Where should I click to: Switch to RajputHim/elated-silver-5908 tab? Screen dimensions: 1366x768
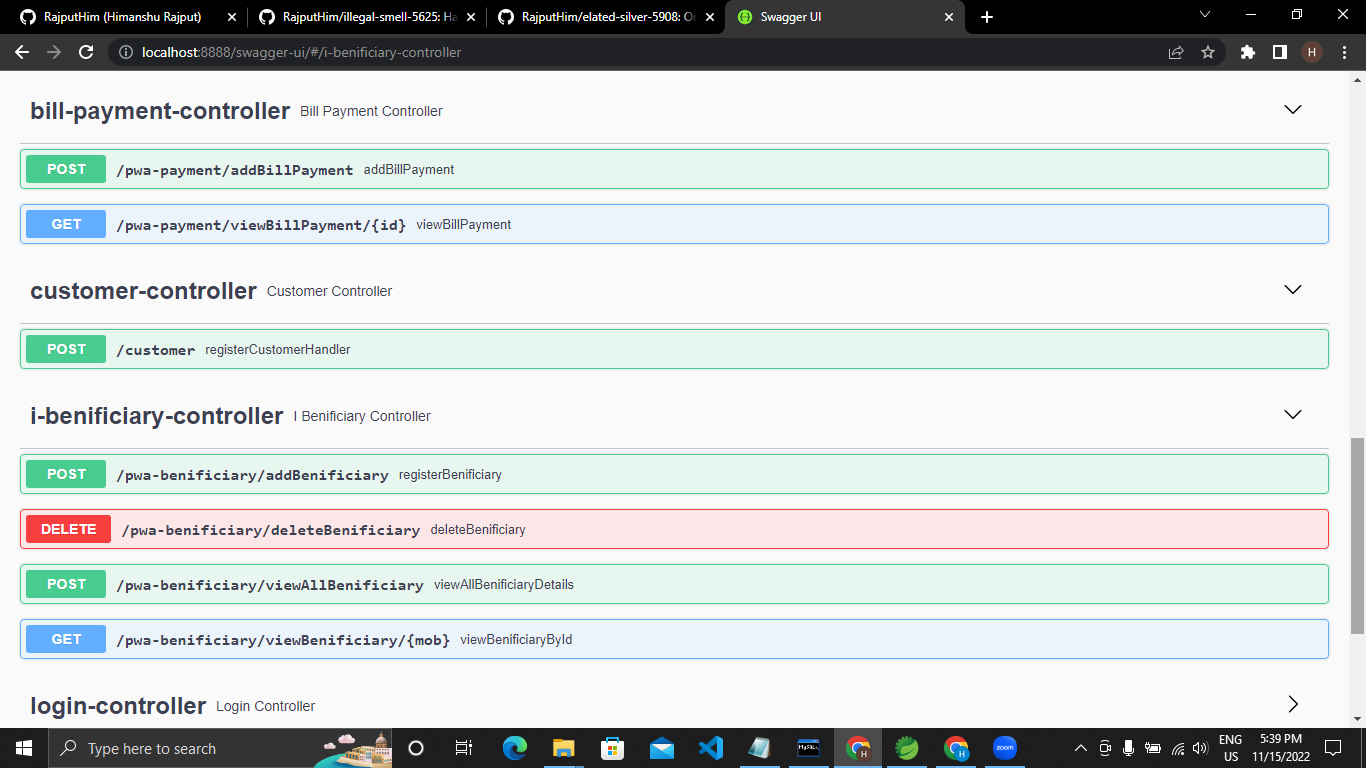(x=604, y=17)
